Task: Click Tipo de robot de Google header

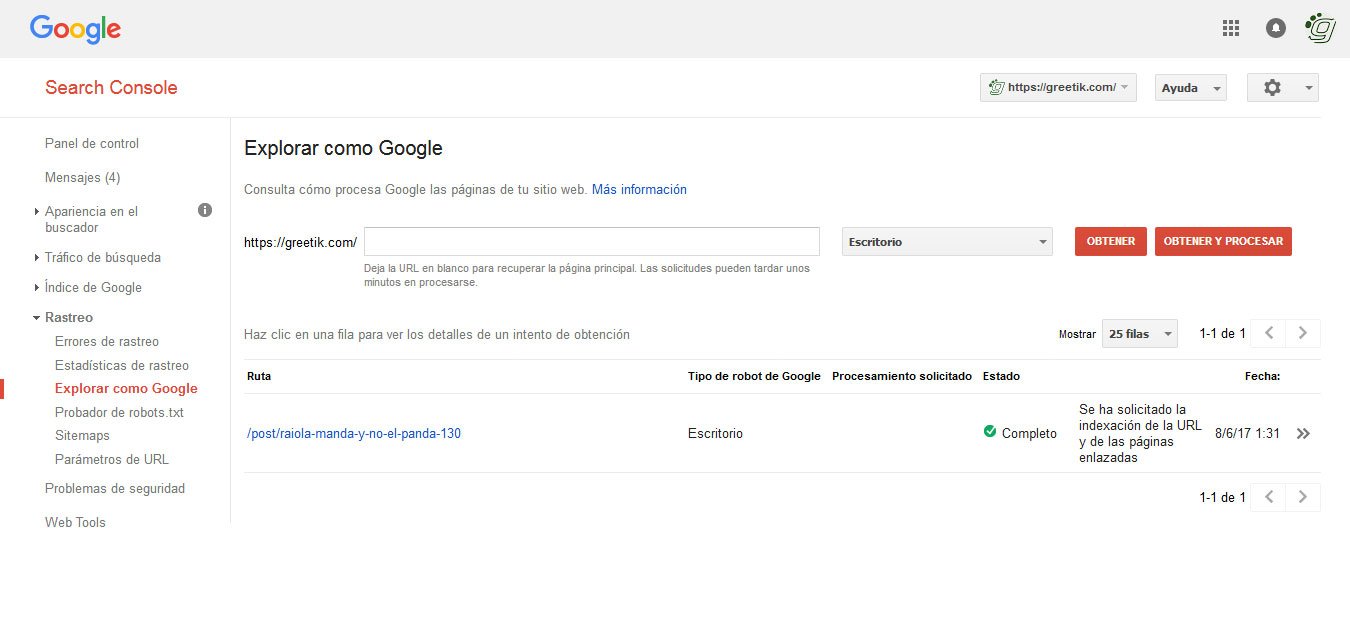Action: point(754,376)
